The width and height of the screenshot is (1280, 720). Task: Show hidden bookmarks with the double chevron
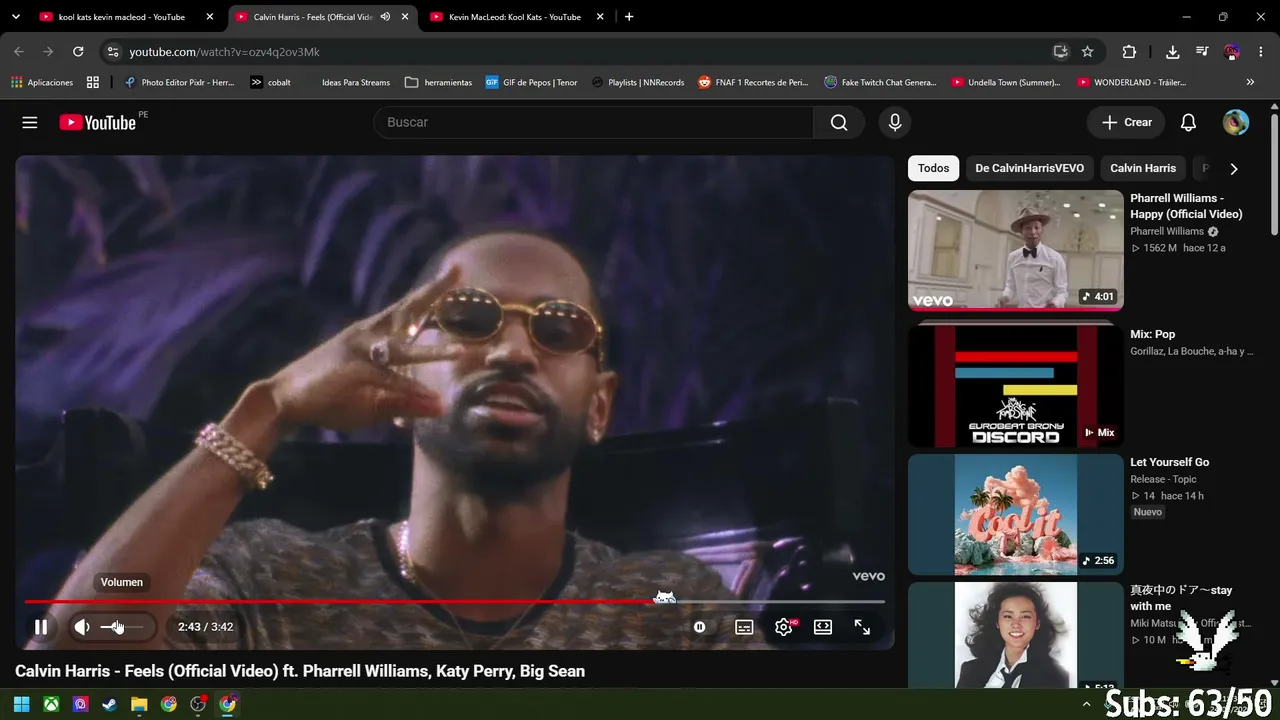tap(1250, 82)
